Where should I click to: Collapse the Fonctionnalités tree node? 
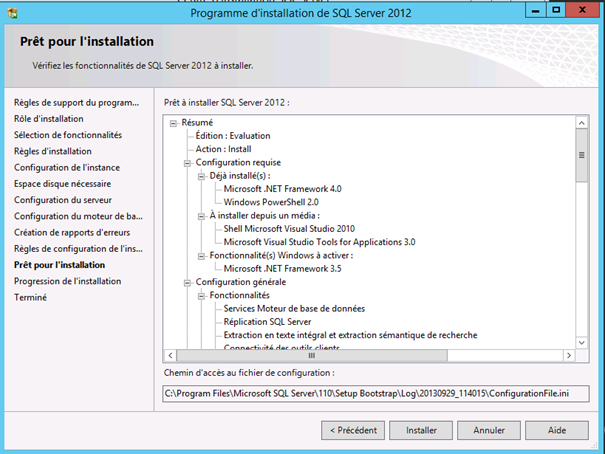tap(201, 296)
